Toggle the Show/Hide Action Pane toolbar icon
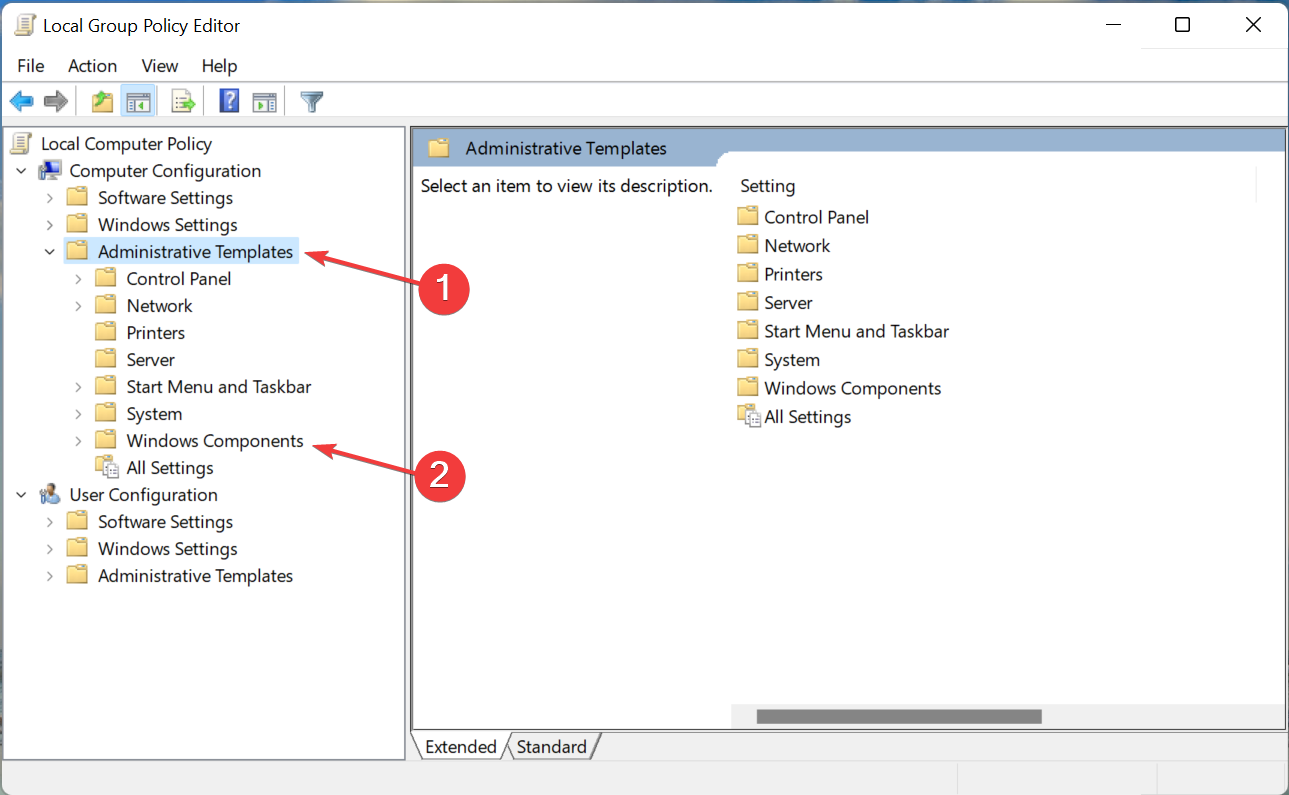 pos(264,101)
